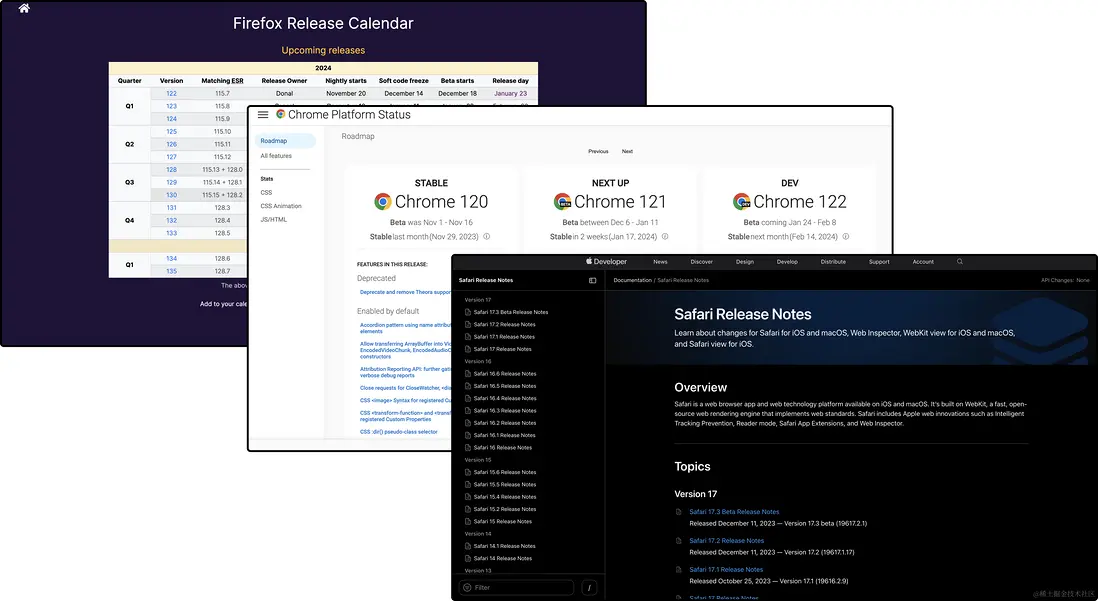
Task: Open Safari 17 Release Notes in sidebar
Action: (x=502, y=349)
